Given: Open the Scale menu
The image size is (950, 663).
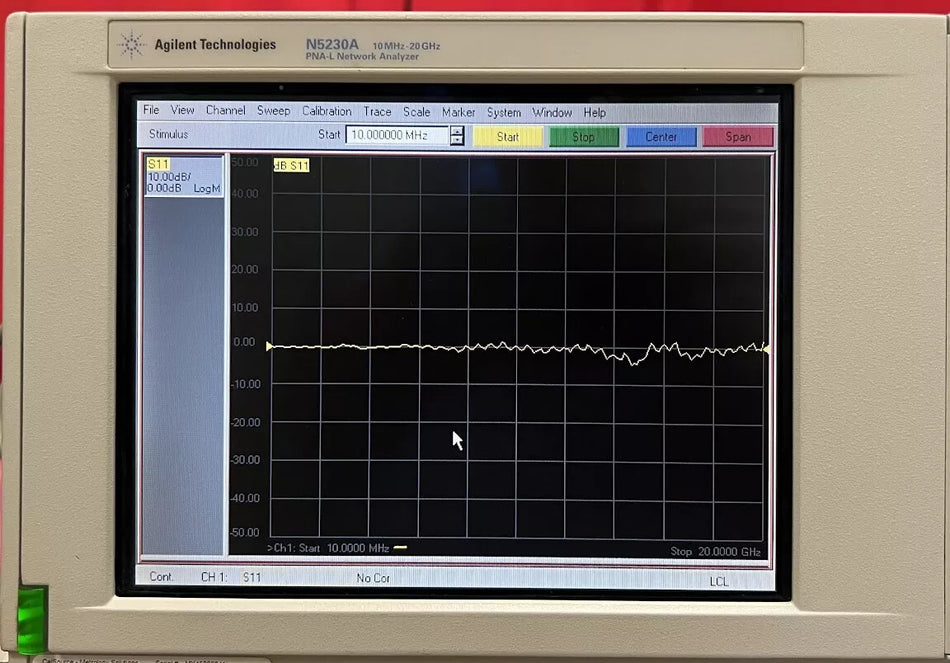Looking at the screenshot, I should 417,111.
